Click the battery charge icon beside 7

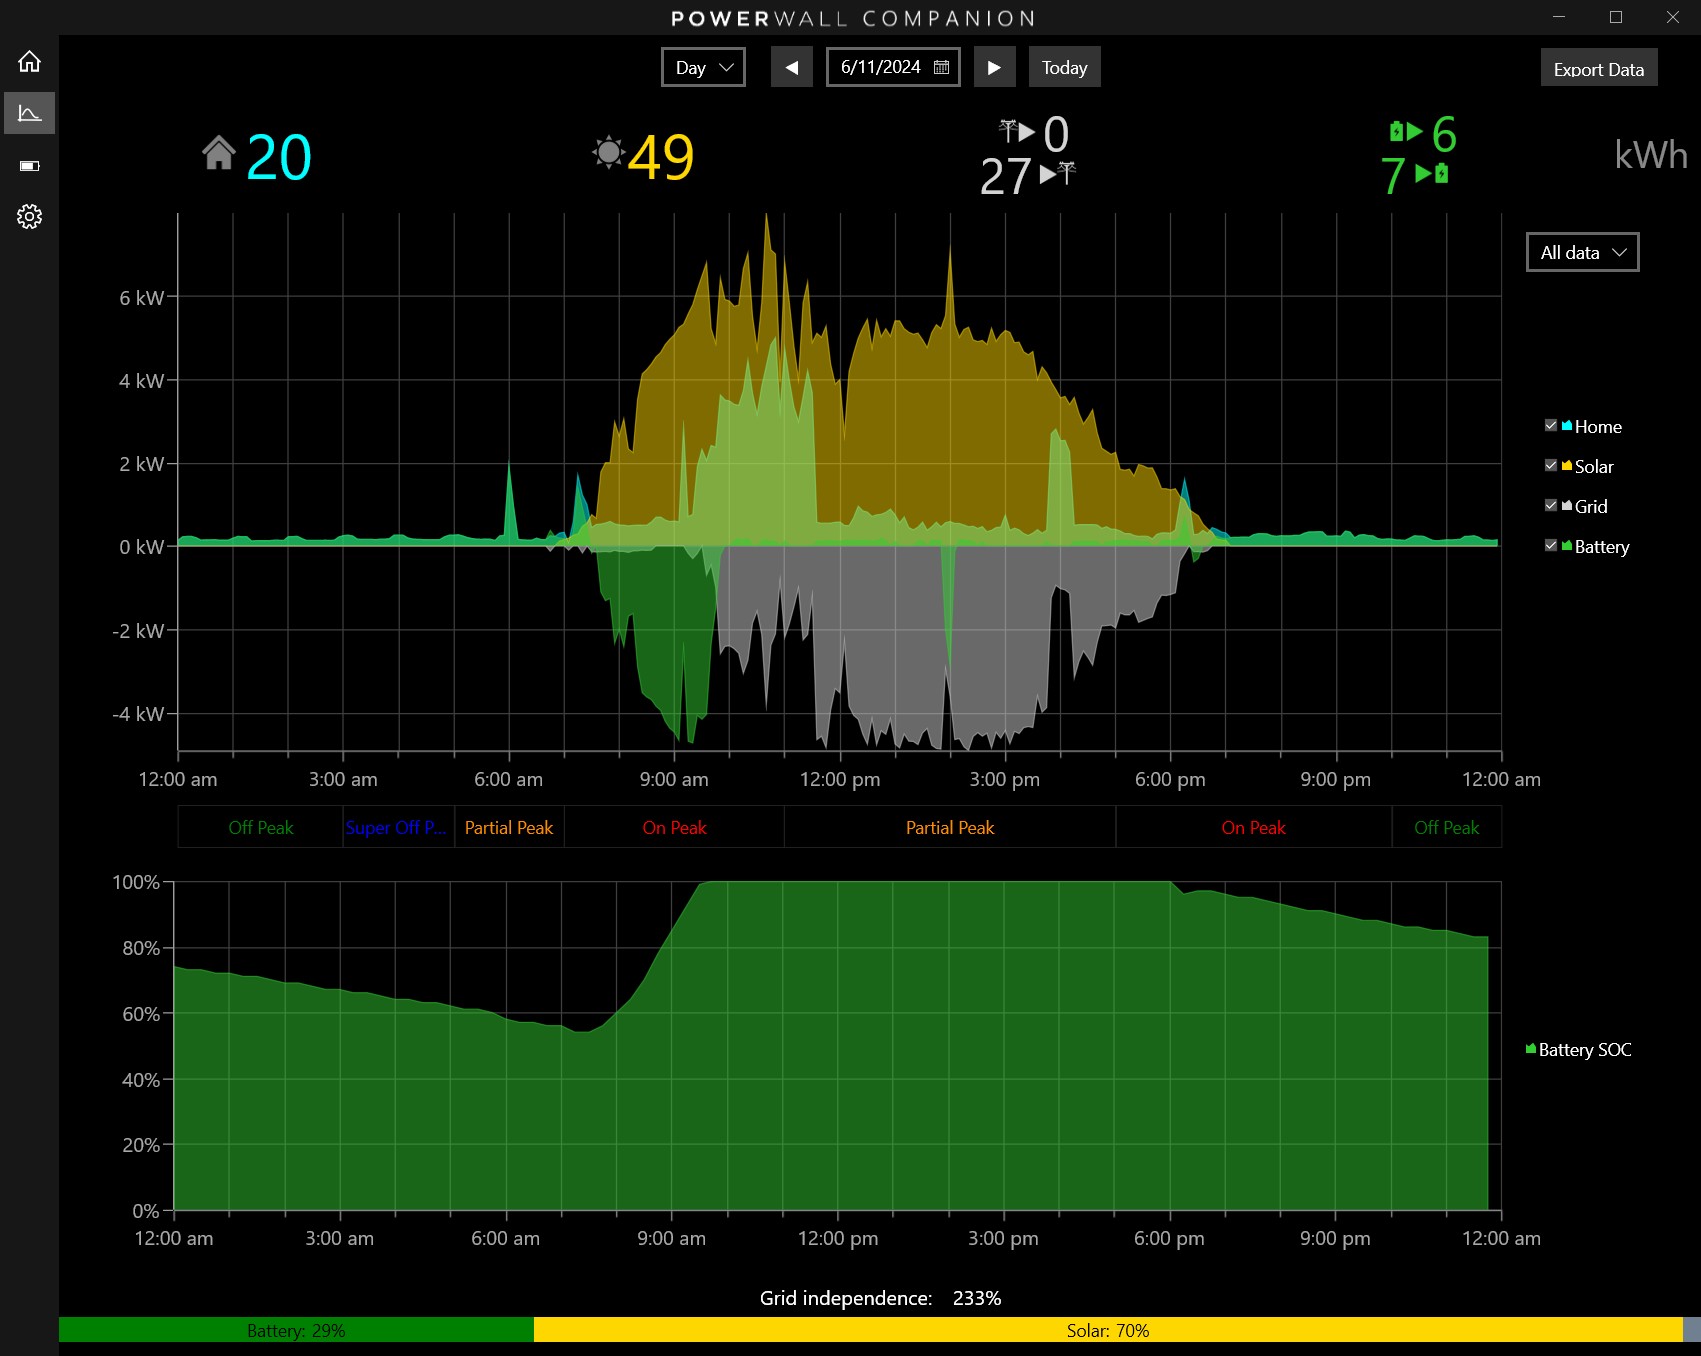(x=1441, y=174)
